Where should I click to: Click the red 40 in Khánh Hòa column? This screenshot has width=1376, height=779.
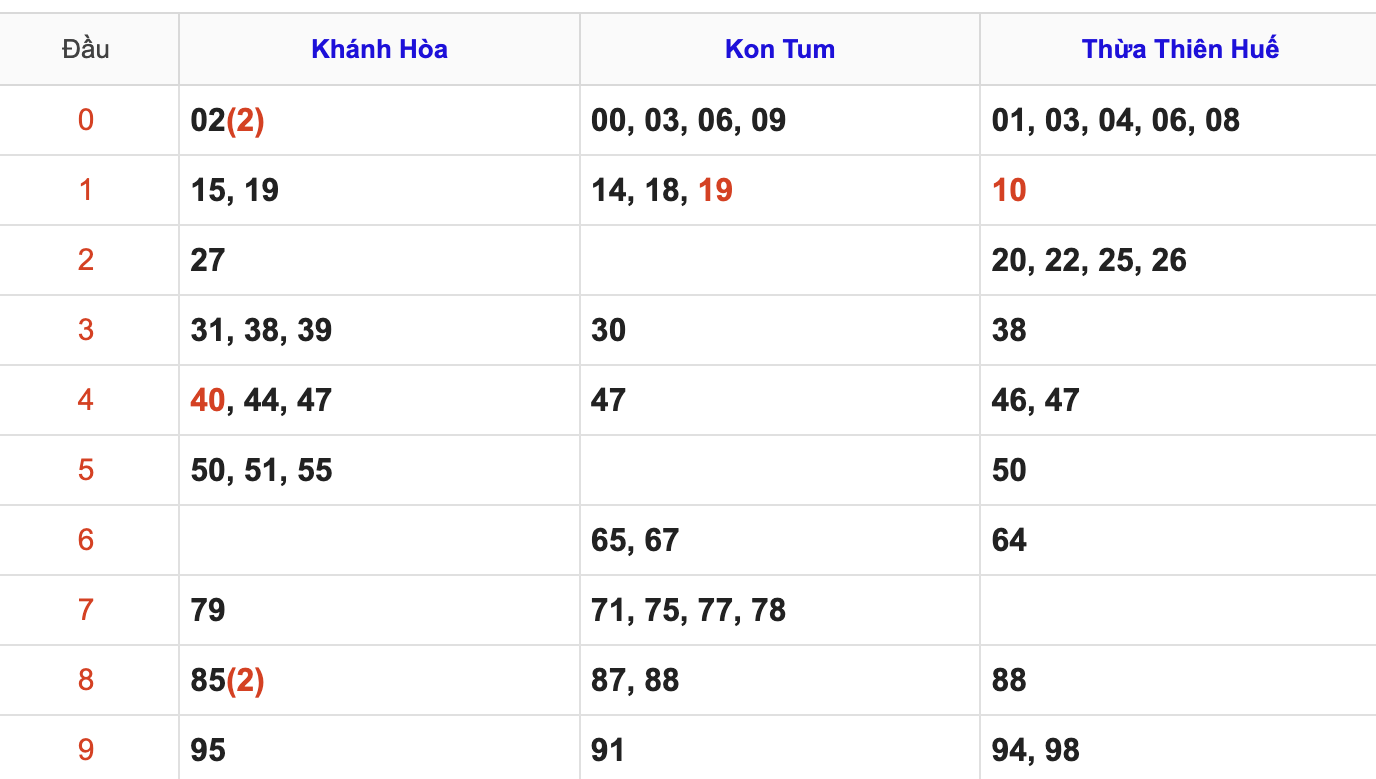208,400
